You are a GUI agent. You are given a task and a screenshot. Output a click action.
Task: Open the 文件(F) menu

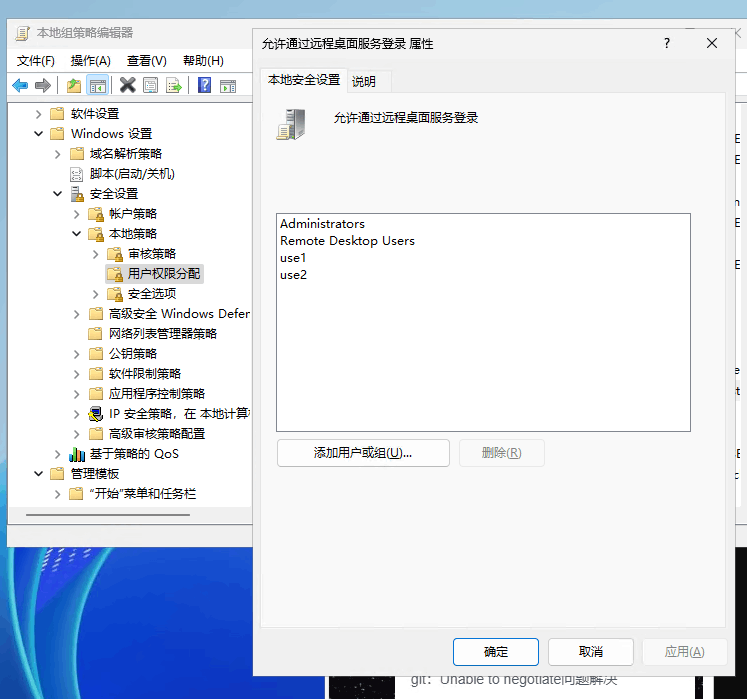36,61
